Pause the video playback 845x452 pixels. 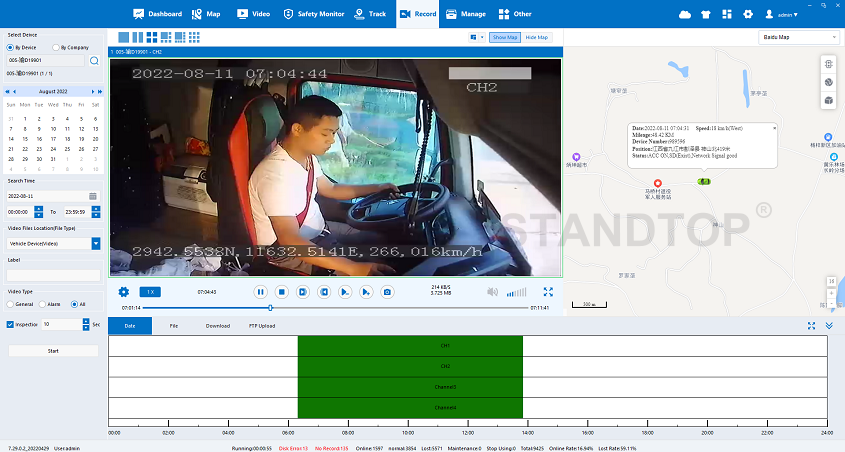coord(261,292)
